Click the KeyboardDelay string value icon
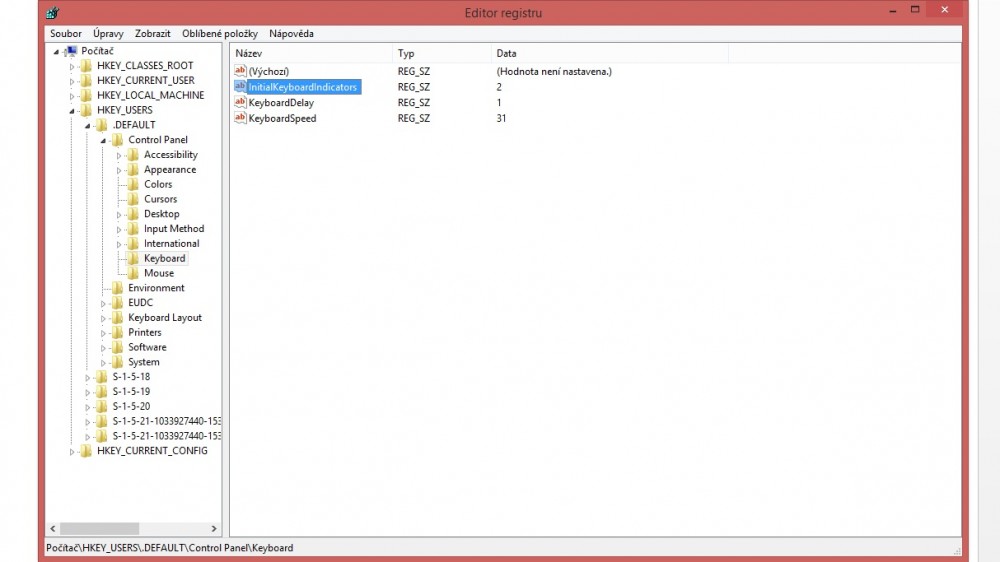Screen dimensions: 1000x562 pyautogui.click(x=240, y=102)
